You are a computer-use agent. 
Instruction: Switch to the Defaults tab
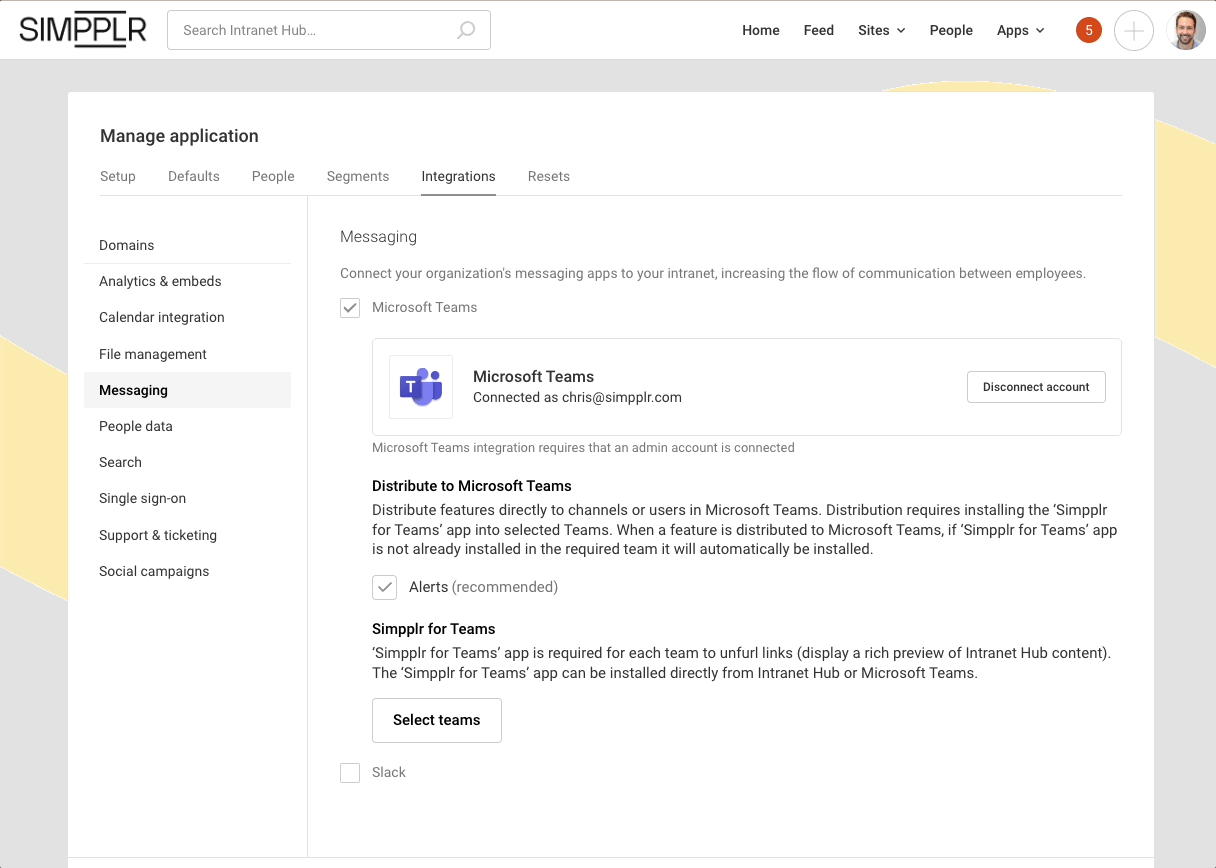click(193, 176)
